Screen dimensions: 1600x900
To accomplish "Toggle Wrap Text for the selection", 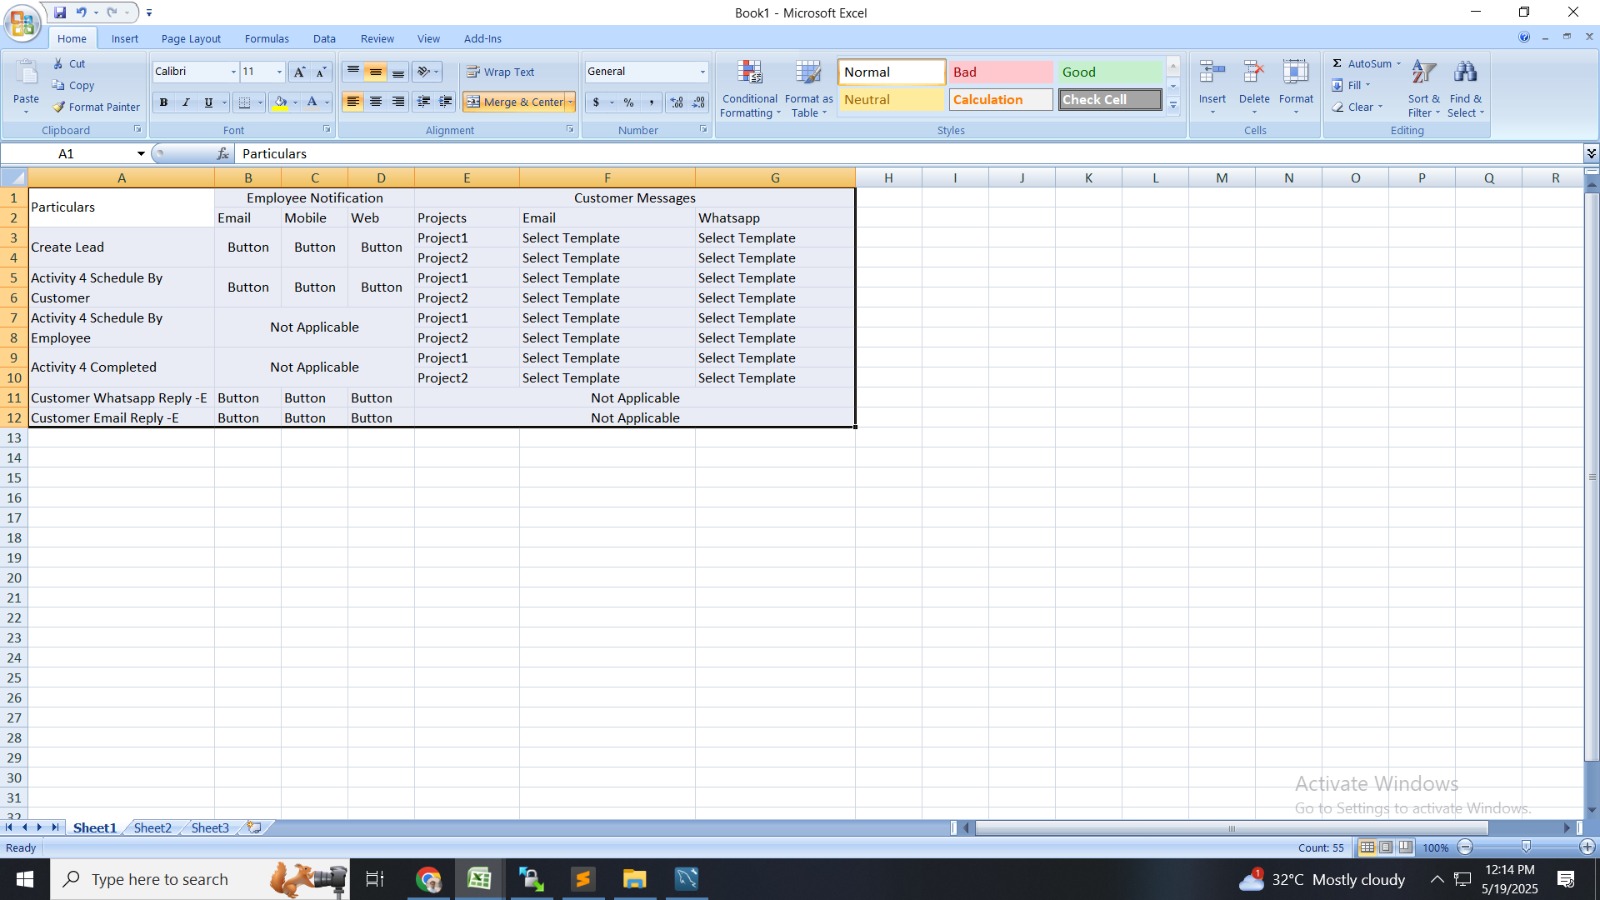I will click(x=500, y=72).
